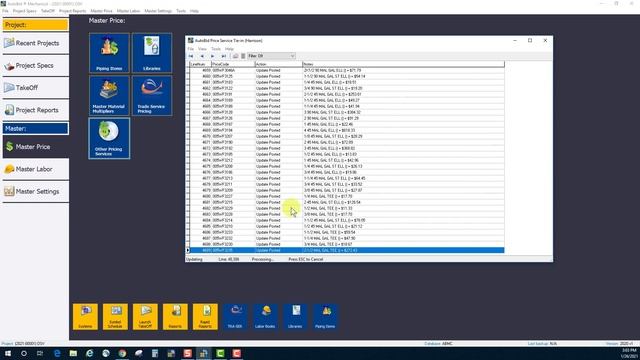Click the Labor Books shortcut tile
The height and width of the screenshot is (360, 640).
(x=265, y=316)
